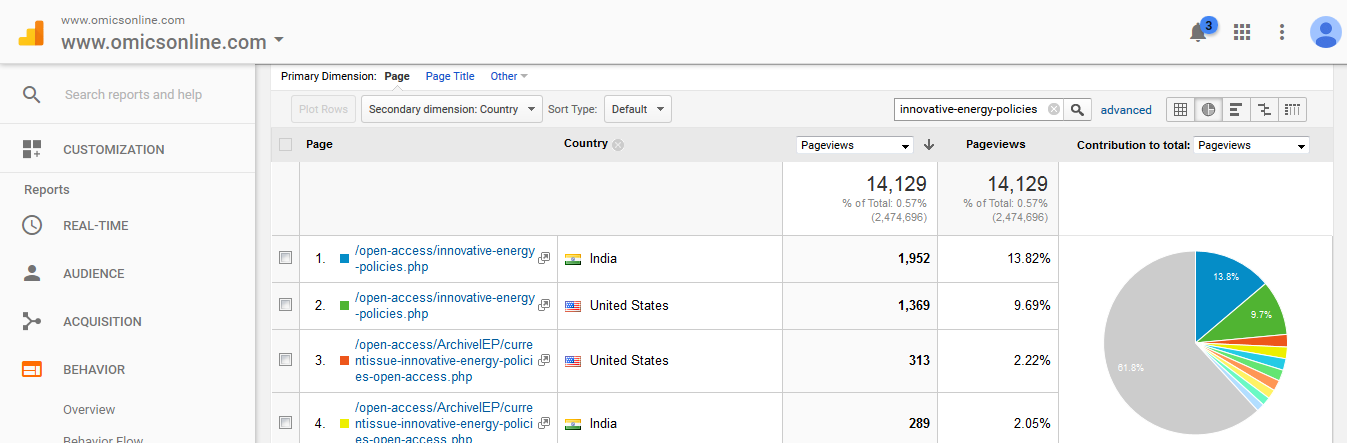Click the Behavior section icon

pyautogui.click(x=32, y=370)
